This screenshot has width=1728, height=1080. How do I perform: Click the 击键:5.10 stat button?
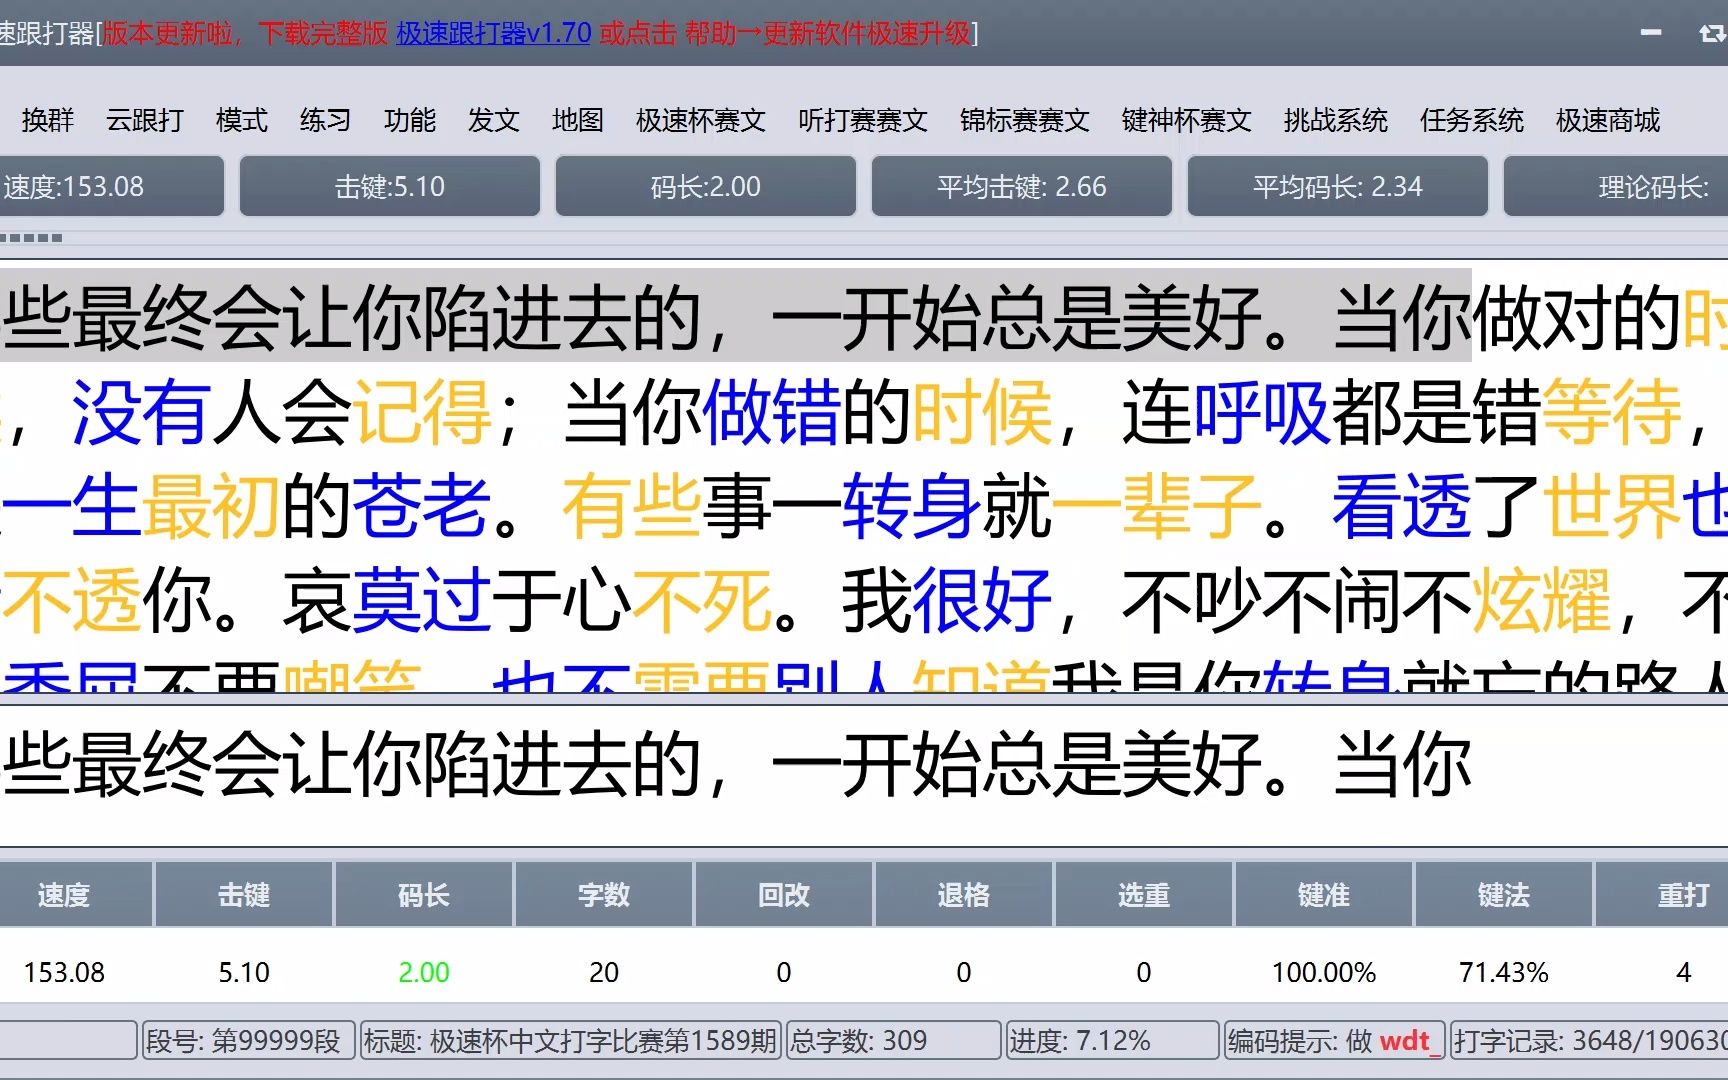pos(390,186)
